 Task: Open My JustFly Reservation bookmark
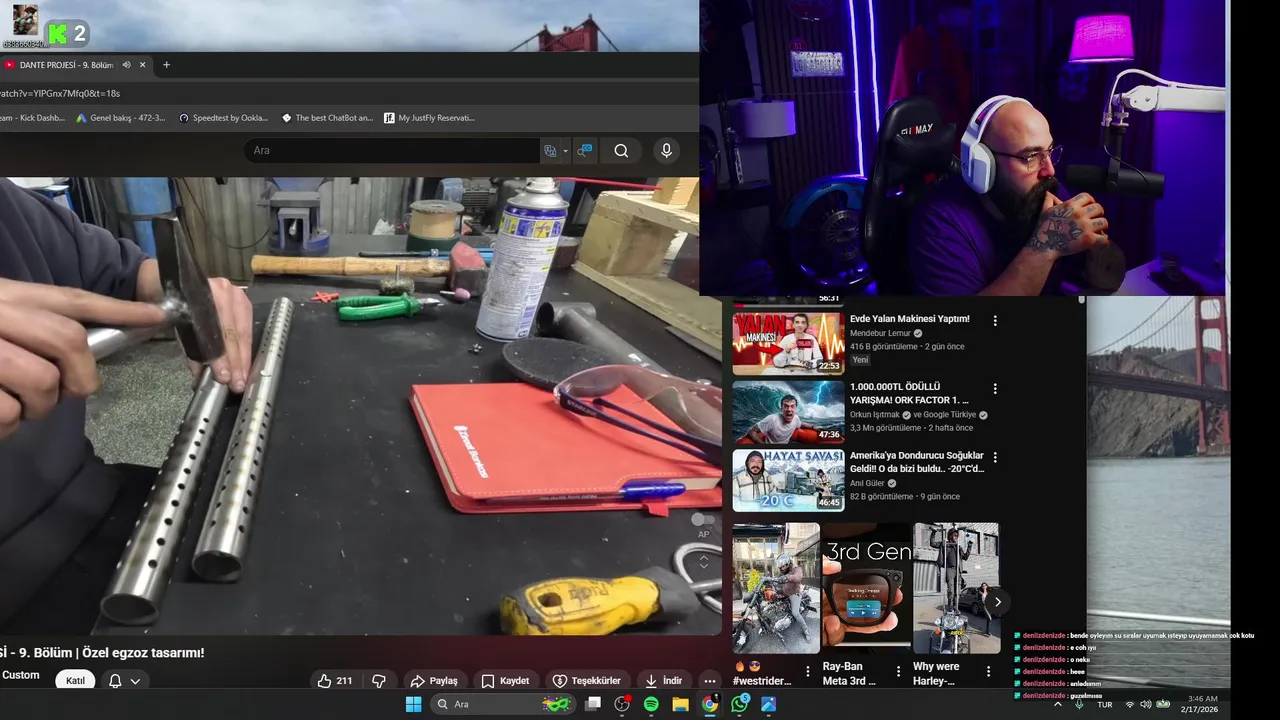(x=430, y=118)
